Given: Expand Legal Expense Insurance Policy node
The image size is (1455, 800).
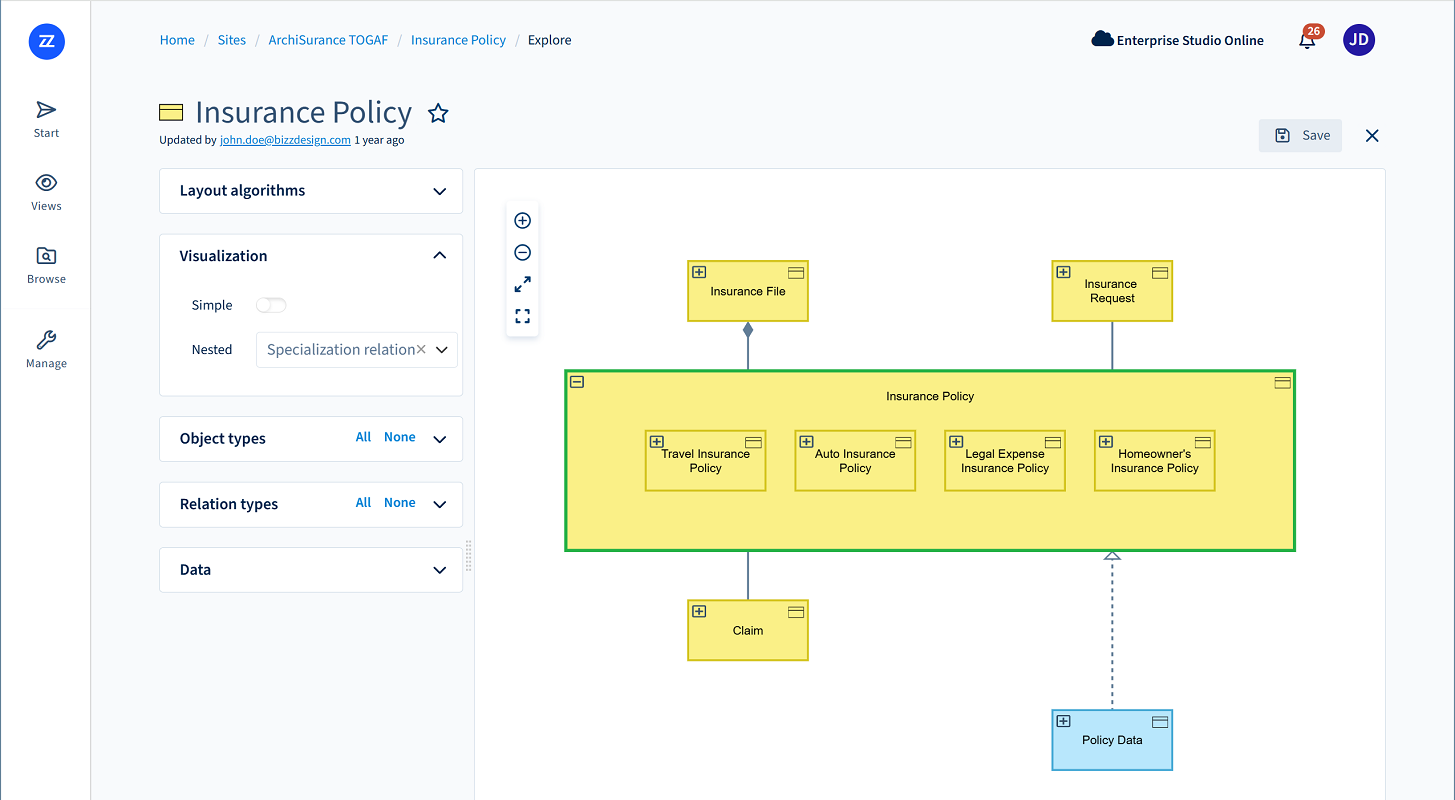Looking at the screenshot, I should click(x=956, y=441).
